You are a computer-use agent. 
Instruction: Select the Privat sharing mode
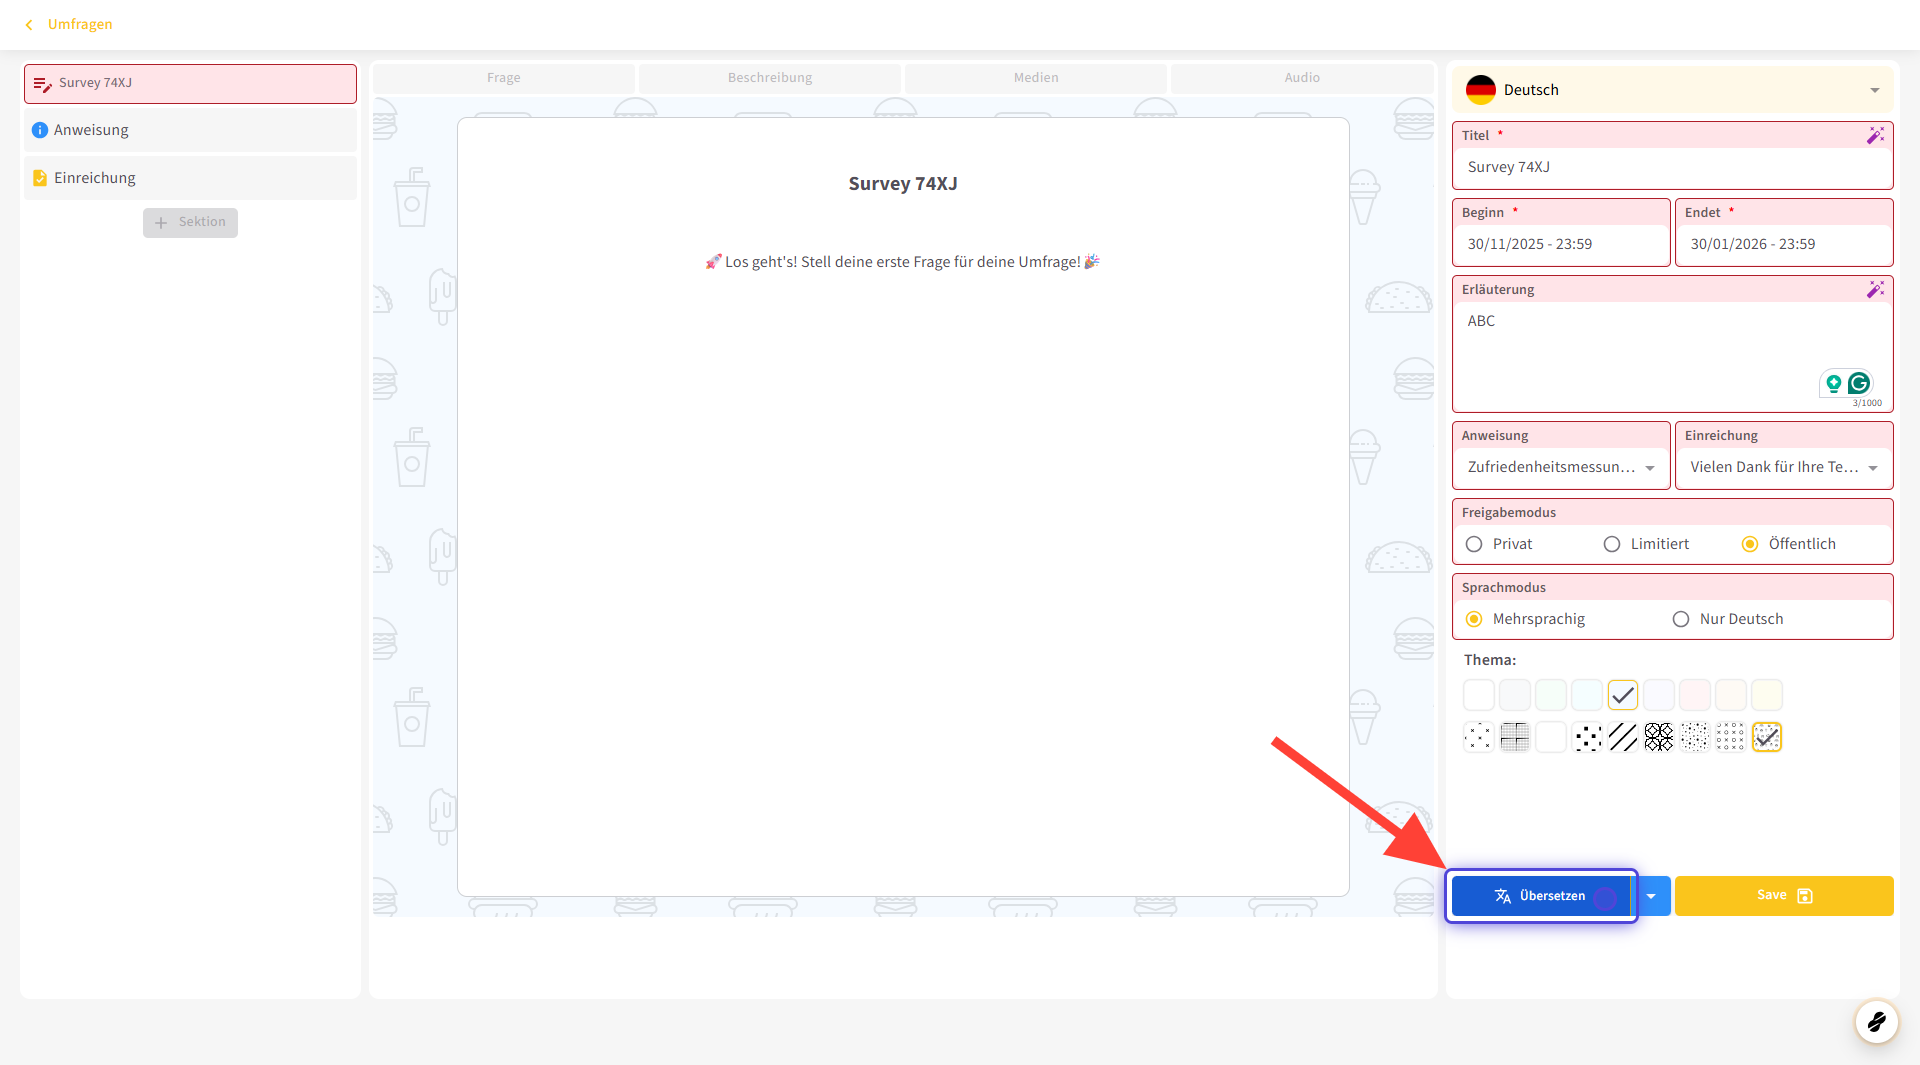point(1474,544)
